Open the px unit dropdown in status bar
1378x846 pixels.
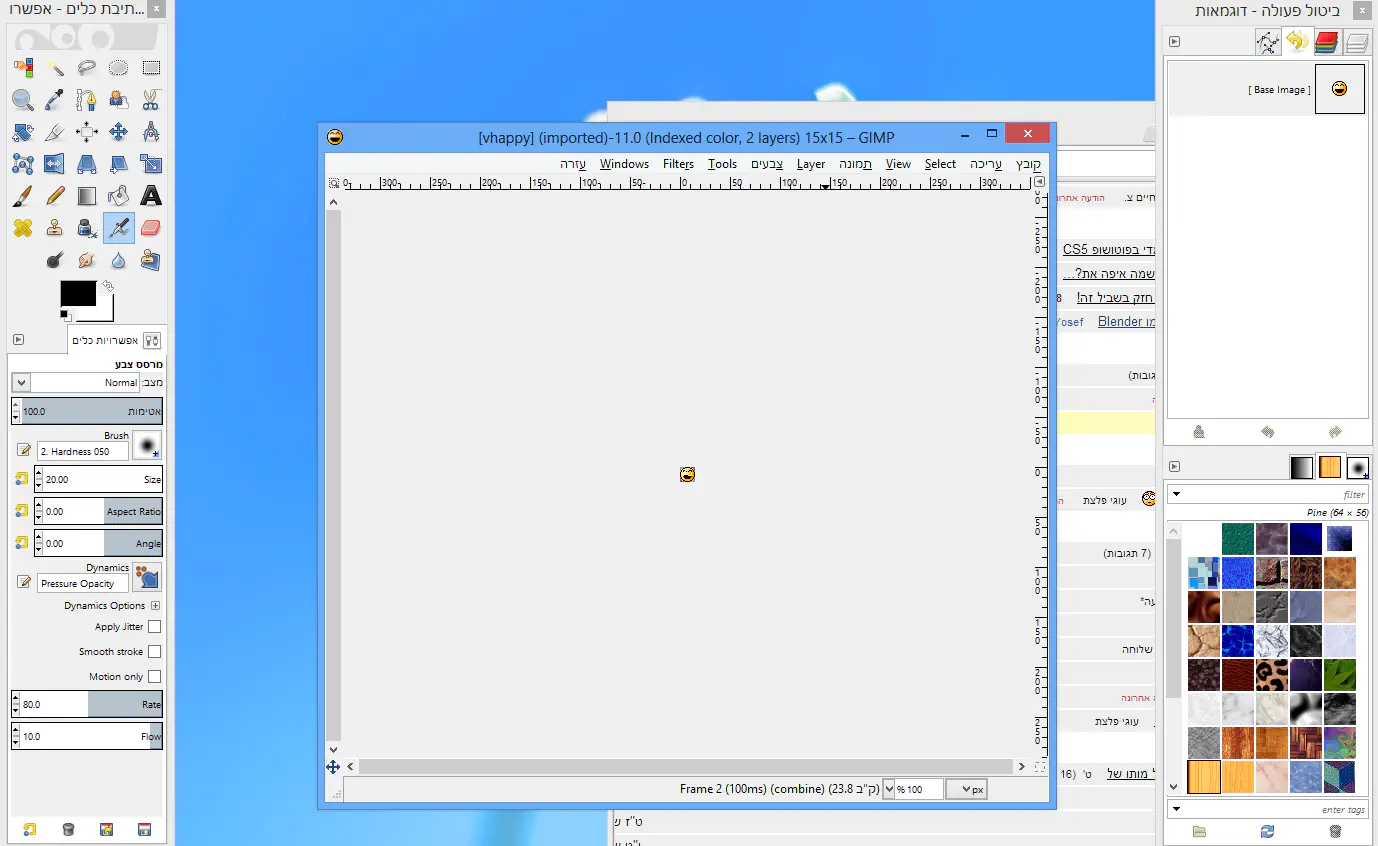click(x=967, y=790)
